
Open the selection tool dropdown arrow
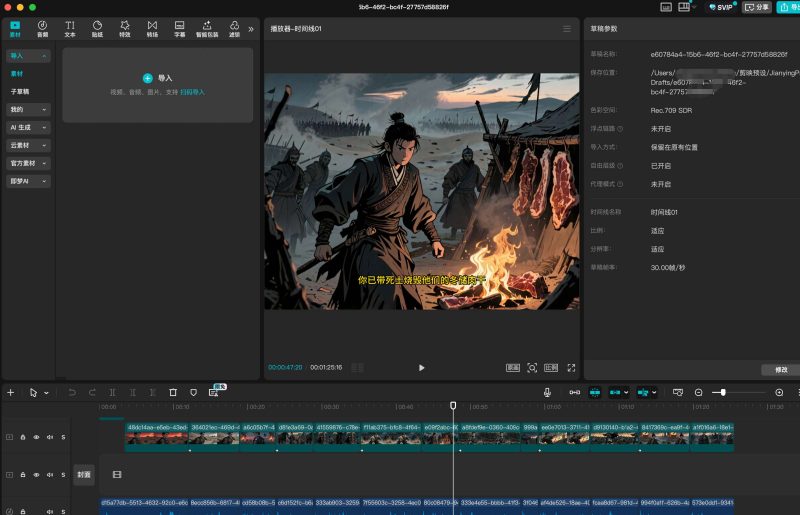click(x=46, y=393)
